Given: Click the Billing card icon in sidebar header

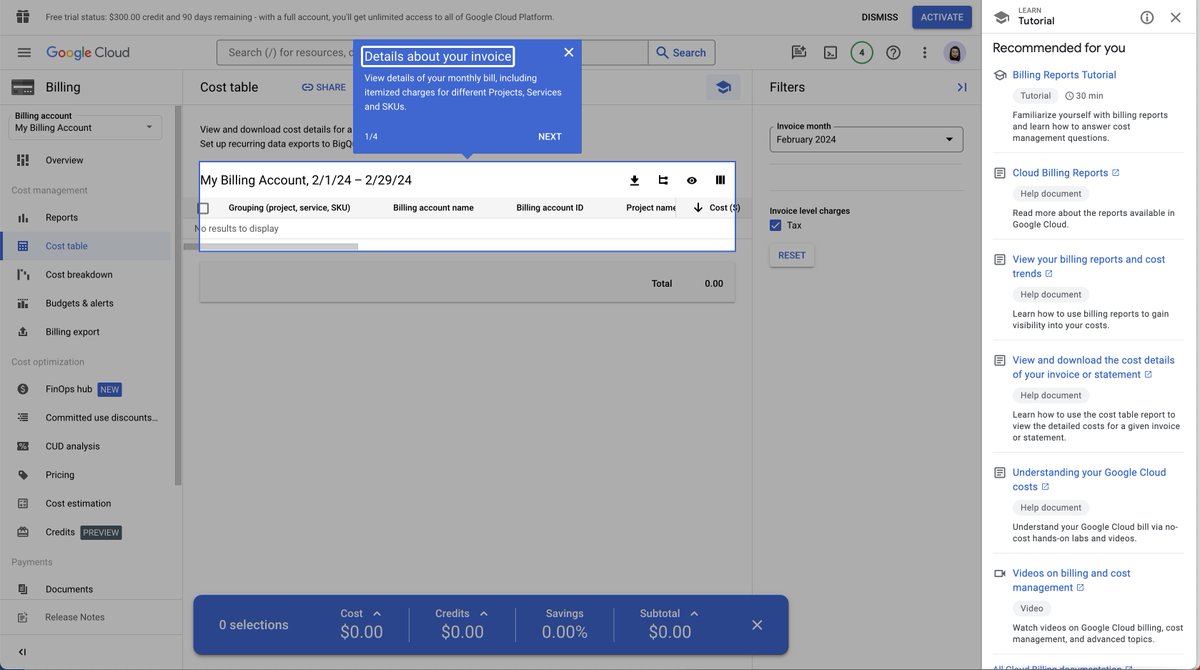Looking at the screenshot, I should tap(23, 87).
